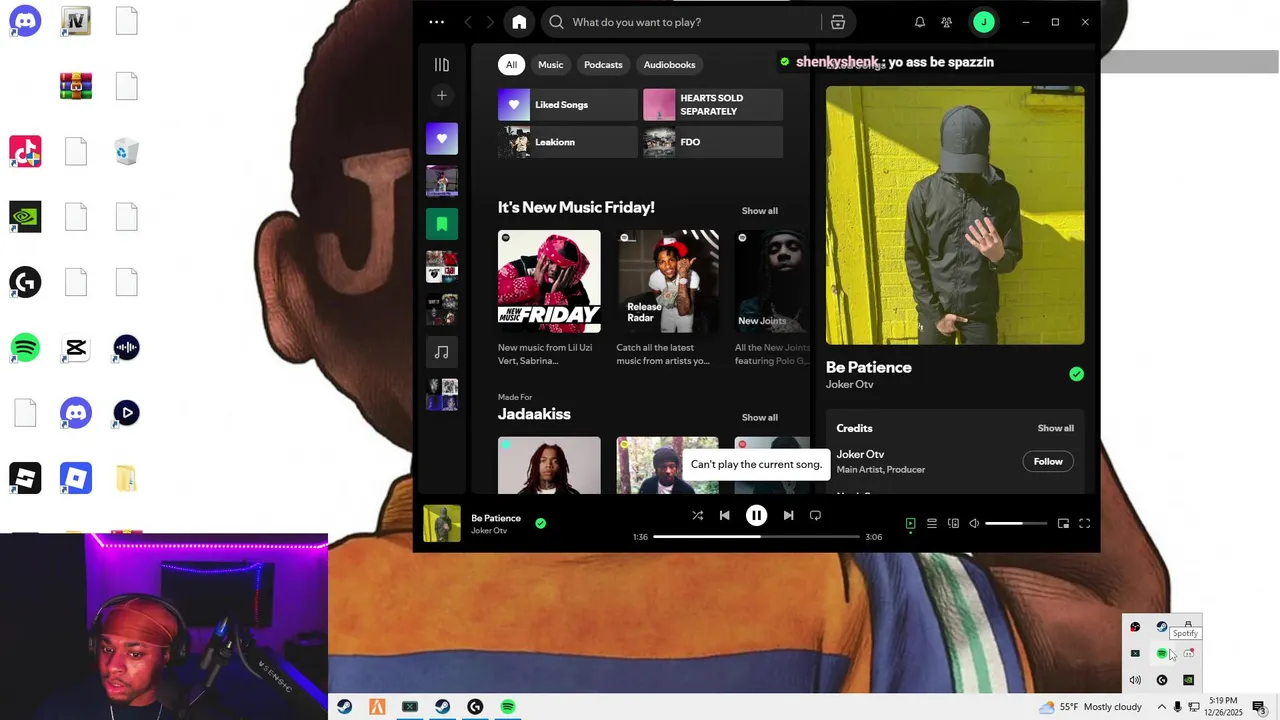Show all for Made For Jadaakiss
1280x720 pixels.
(x=759, y=418)
